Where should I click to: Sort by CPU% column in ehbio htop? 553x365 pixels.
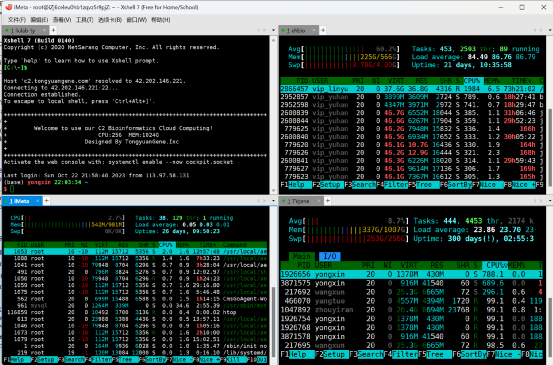click(x=472, y=81)
